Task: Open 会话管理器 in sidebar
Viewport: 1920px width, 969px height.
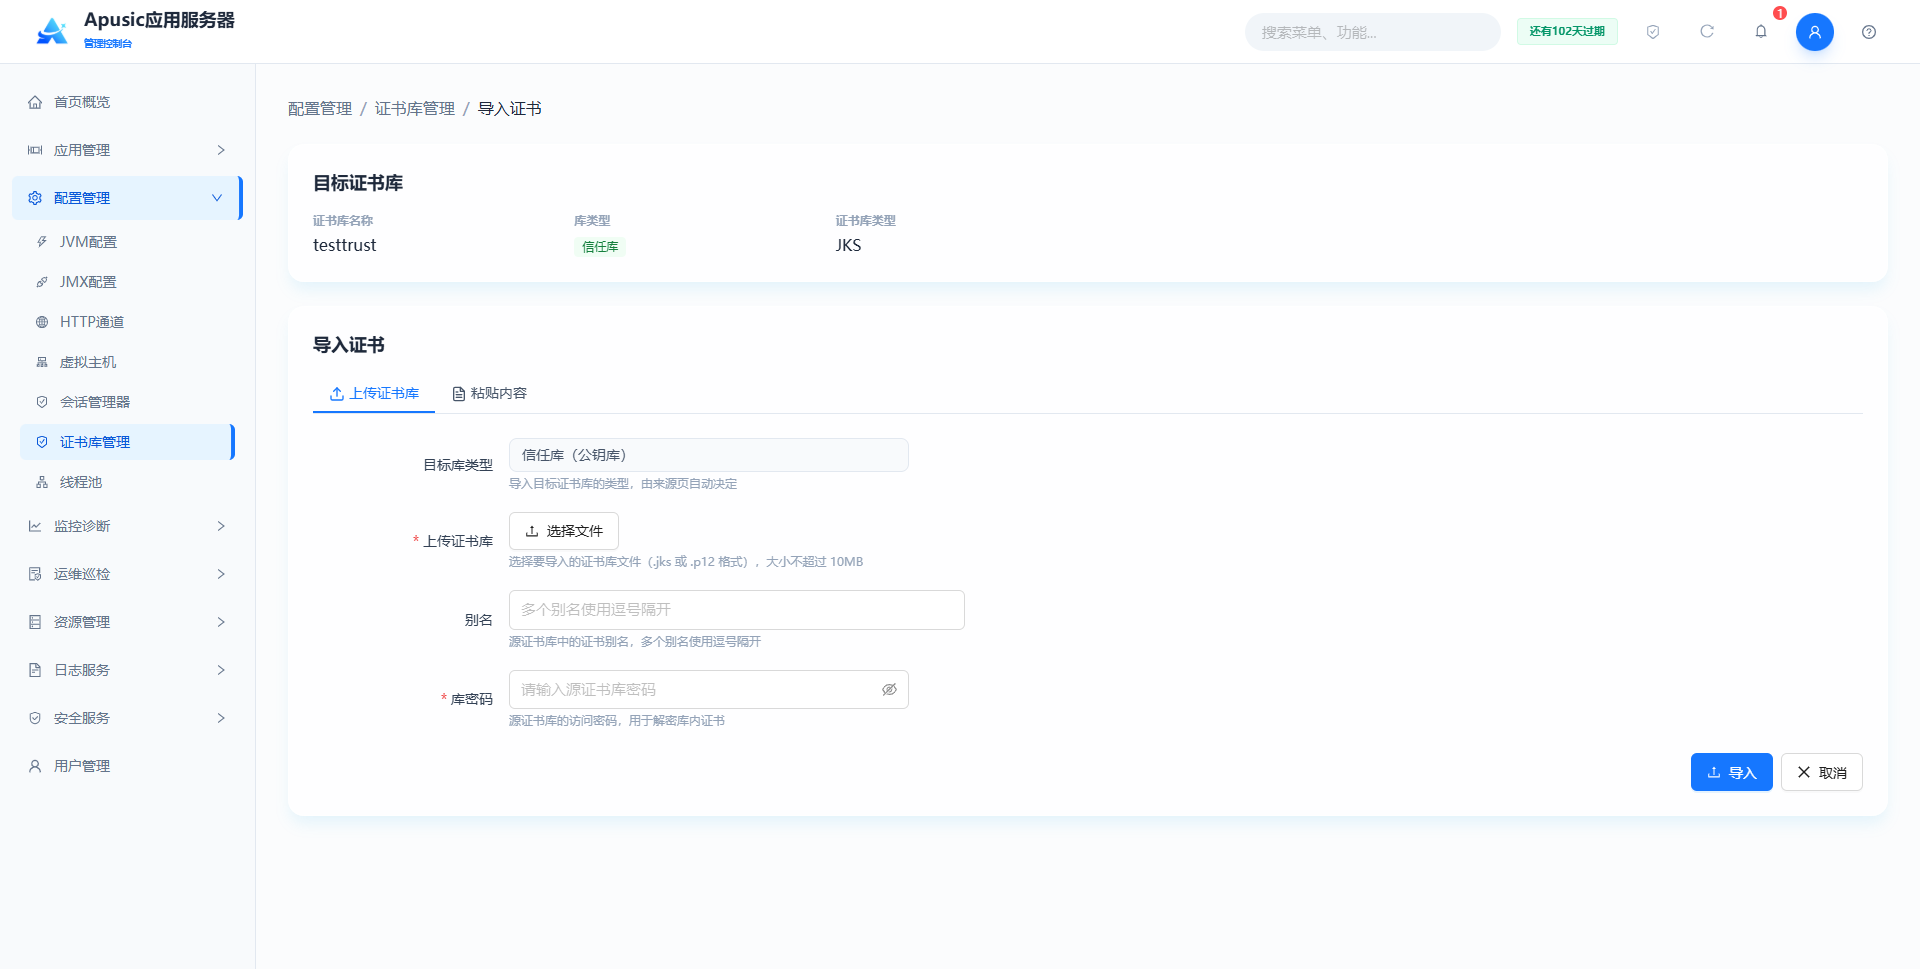Action: (128, 402)
